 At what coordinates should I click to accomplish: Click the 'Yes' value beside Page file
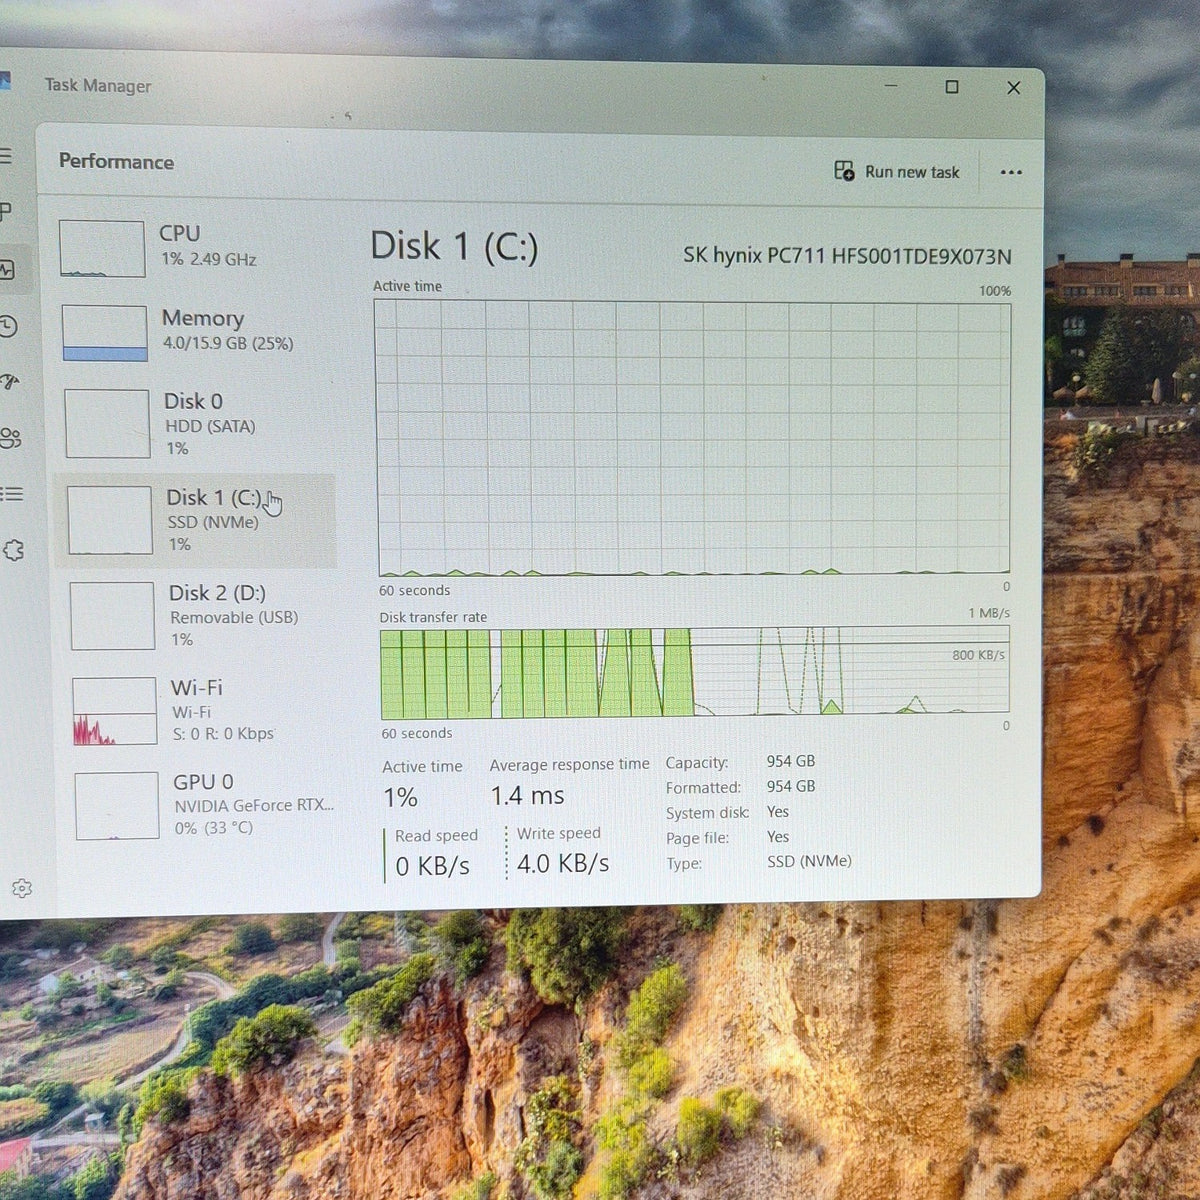[778, 837]
